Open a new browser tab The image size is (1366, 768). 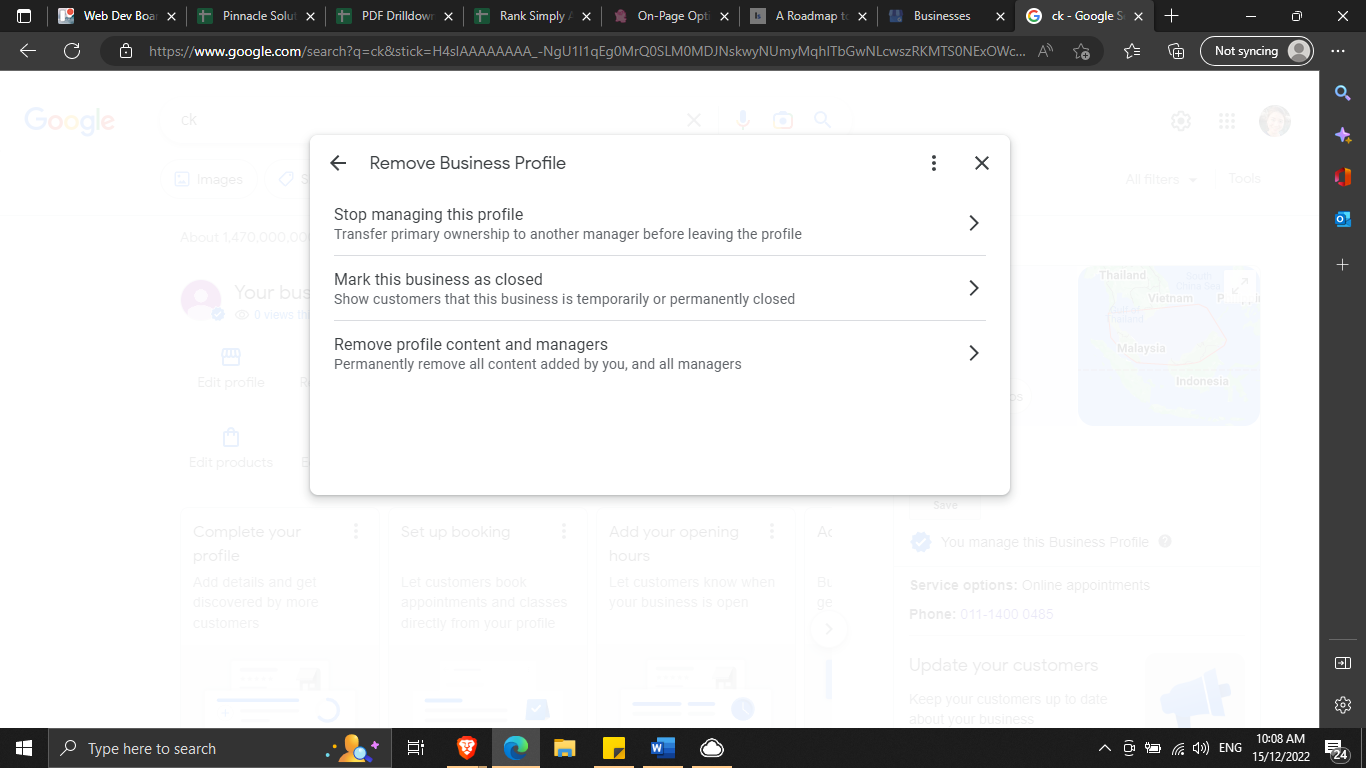(x=1171, y=16)
